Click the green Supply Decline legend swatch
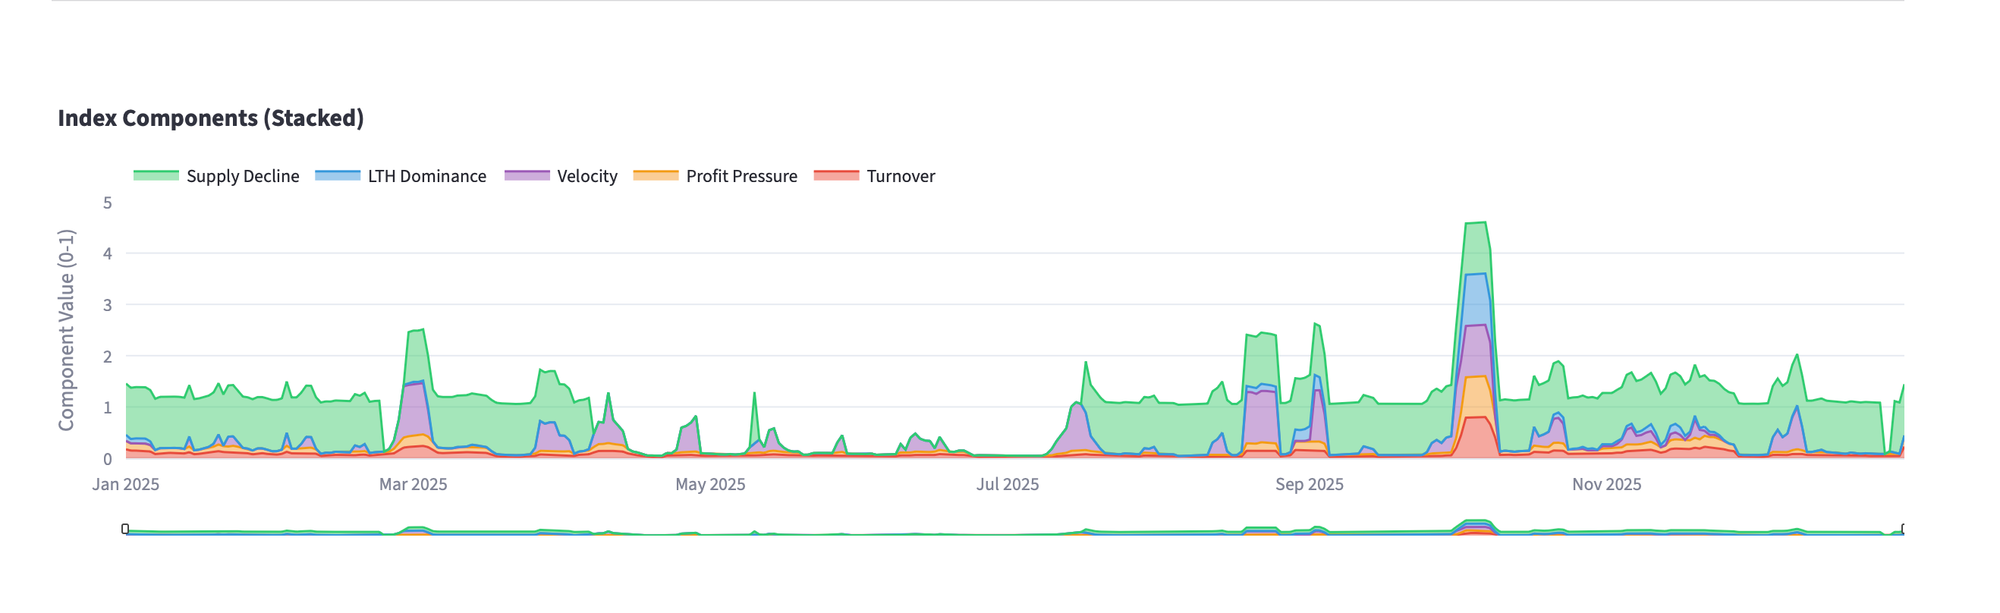 click(156, 176)
